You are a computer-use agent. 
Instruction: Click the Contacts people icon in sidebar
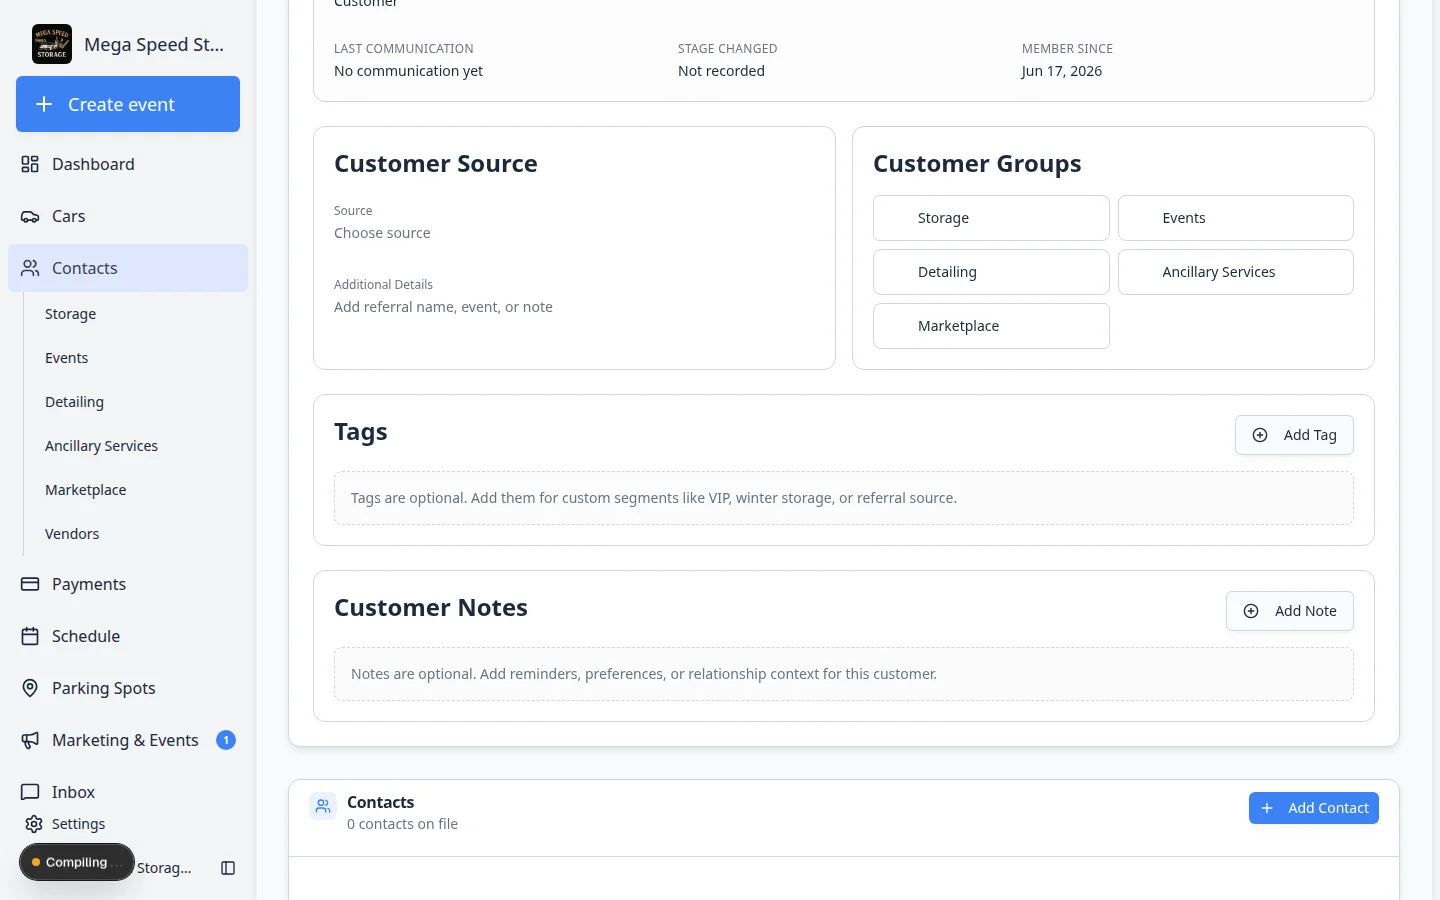tap(30, 268)
